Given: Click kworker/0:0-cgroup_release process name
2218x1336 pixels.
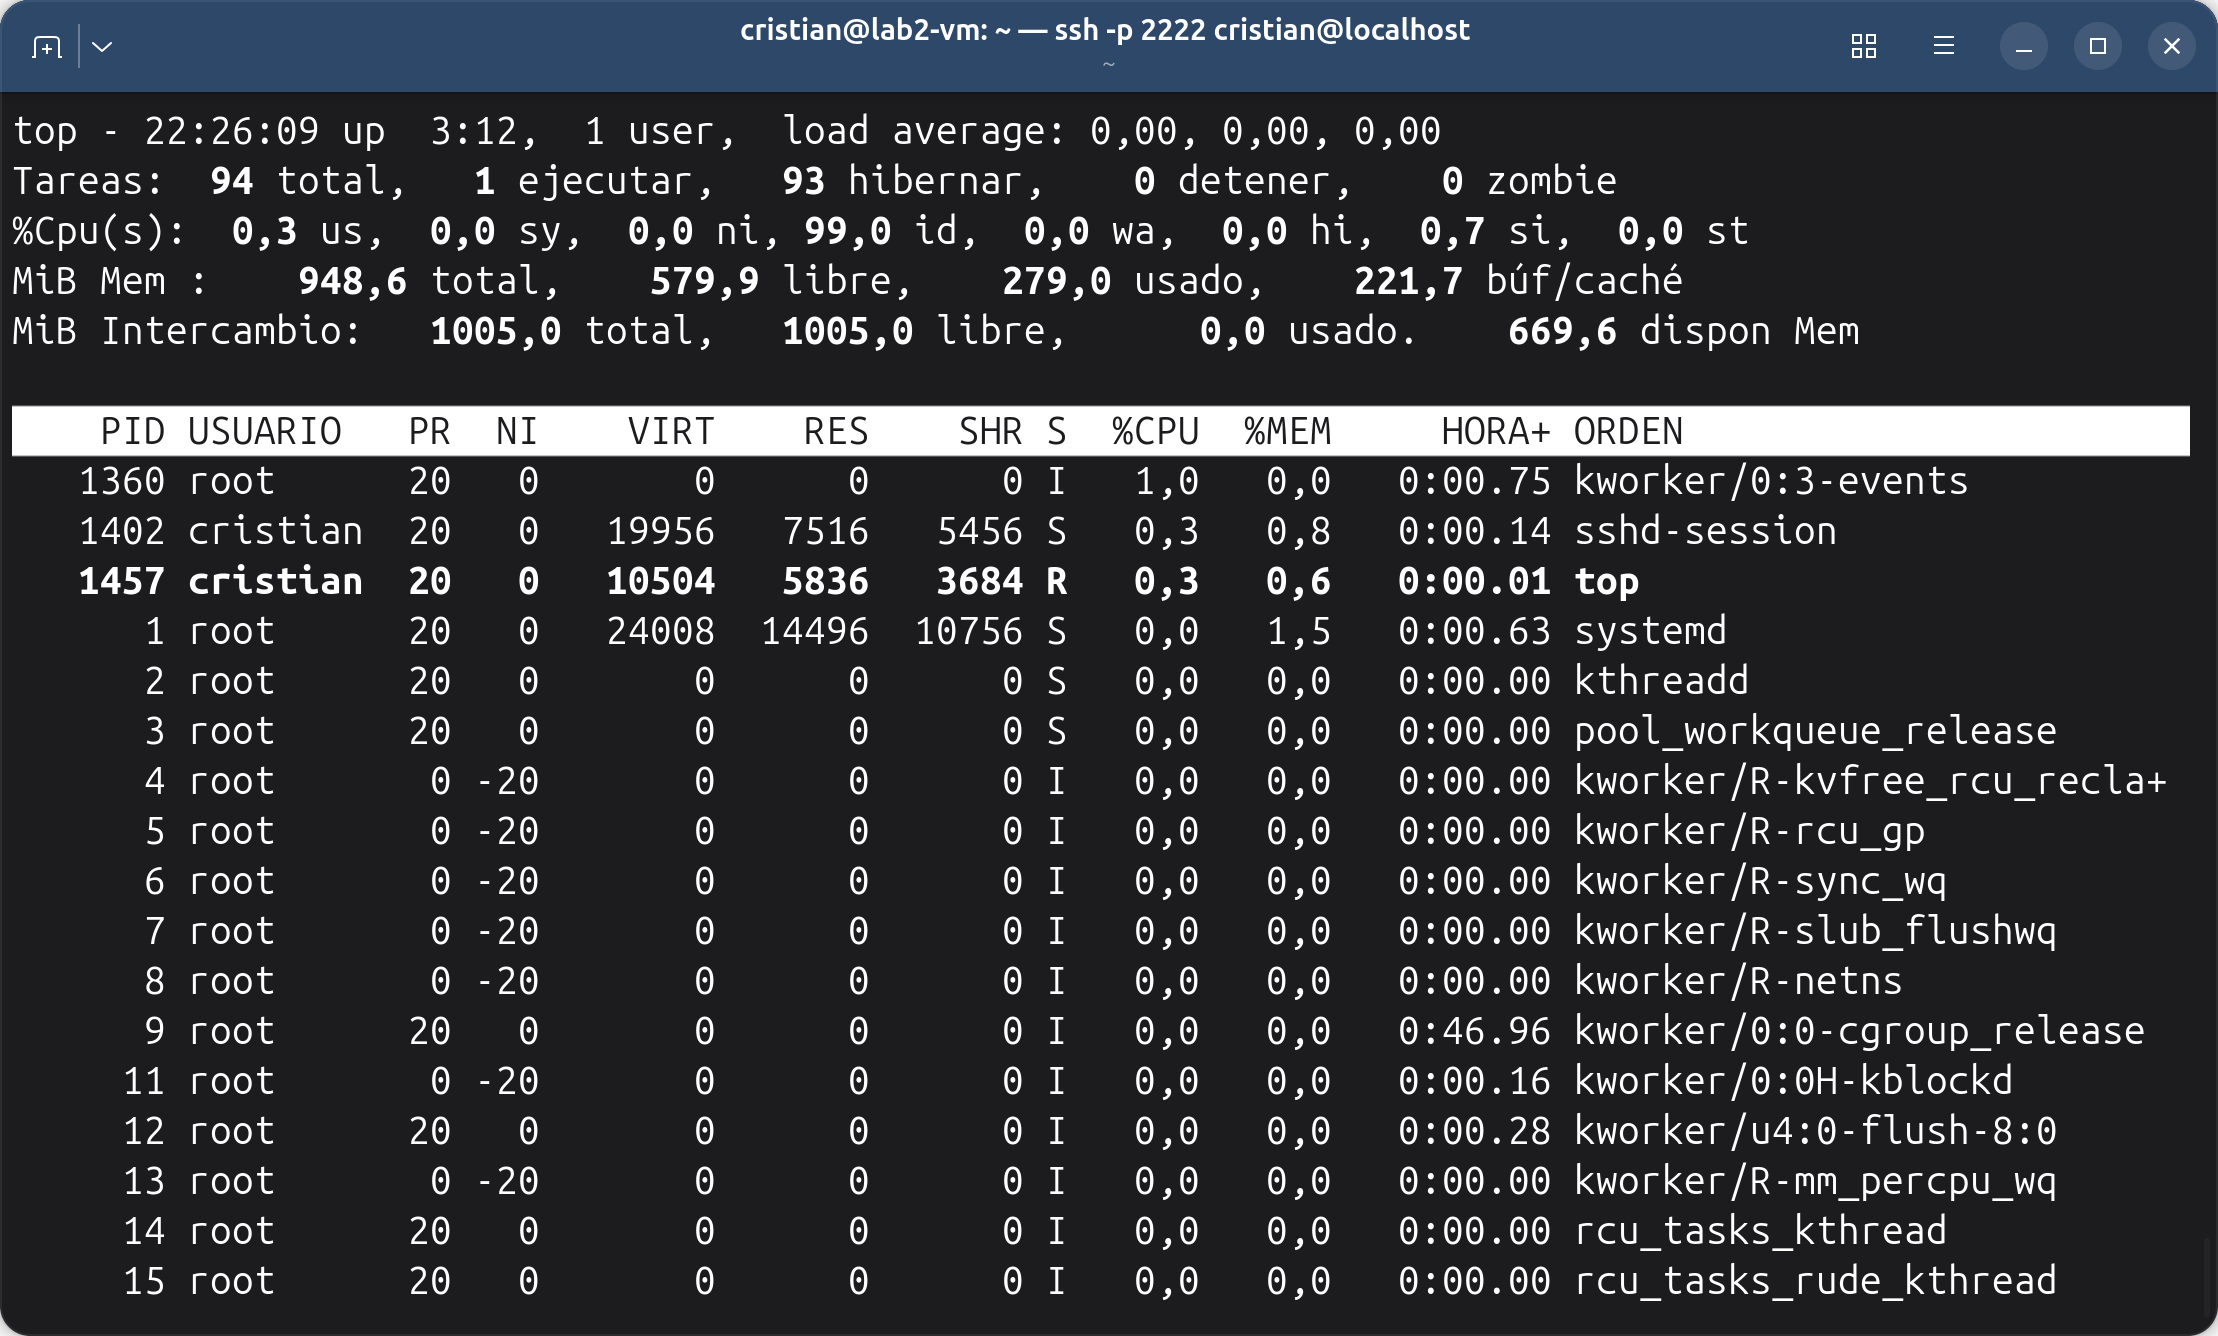Looking at the screenshot, I should click(x=1859, y=1031).
